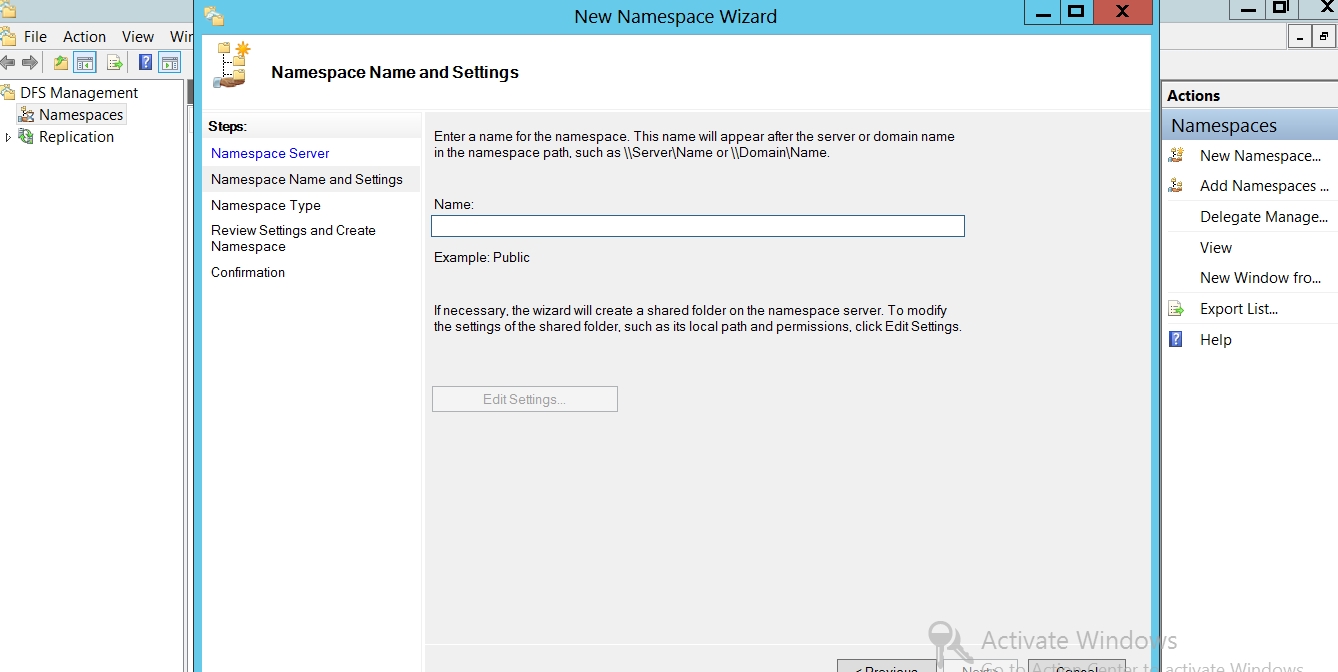Toggle Show/Hide Action Pane toolbar icon
This screenshot has width=1338, height=672.
[170, 63]
